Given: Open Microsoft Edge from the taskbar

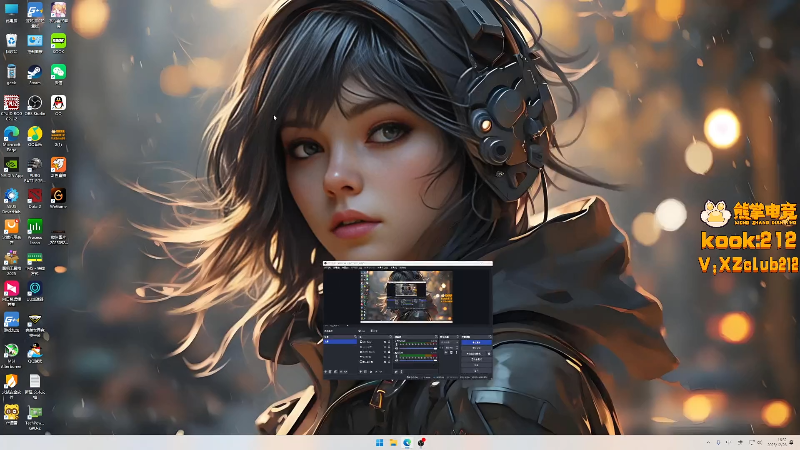Looking at the screenshot, I should [x=407, y=443].
